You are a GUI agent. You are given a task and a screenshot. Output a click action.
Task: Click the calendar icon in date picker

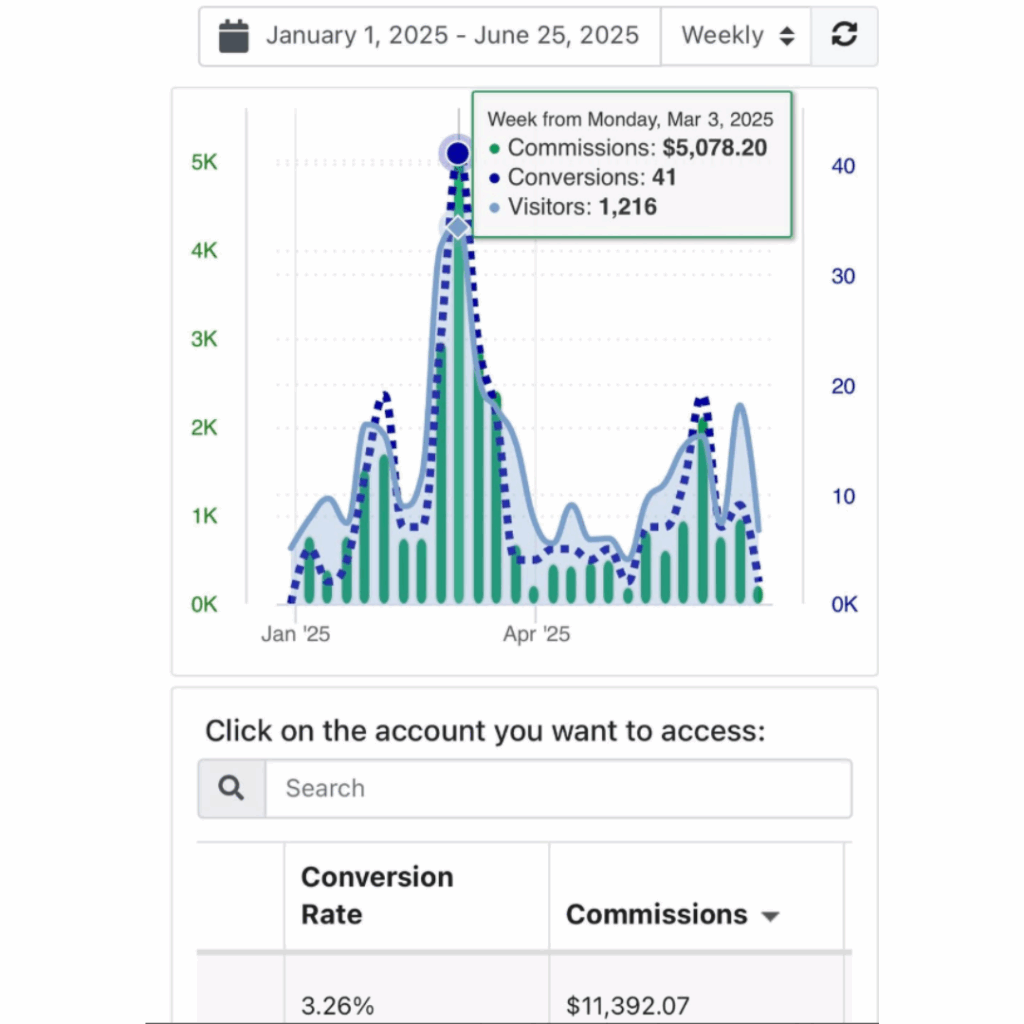[233, 36]
